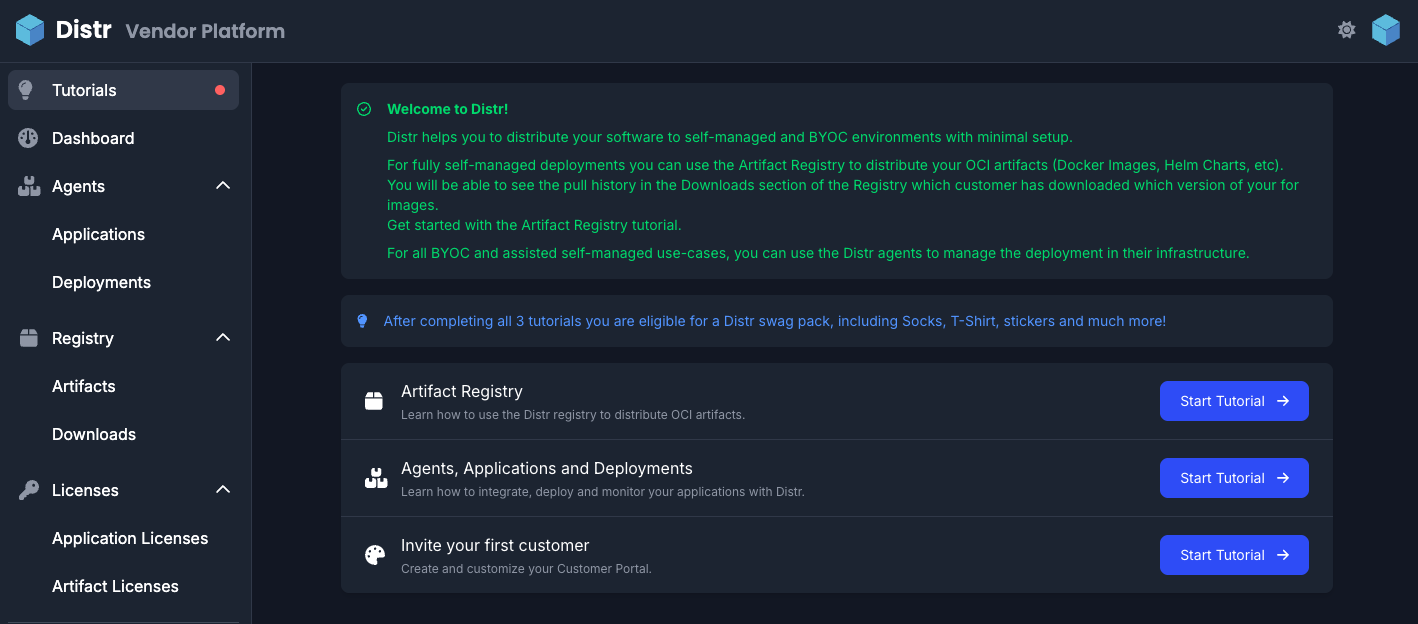Start the Artifact Registry tutorial
The width and height of the screenshot is (1418, 624).
pos(1234,401)
